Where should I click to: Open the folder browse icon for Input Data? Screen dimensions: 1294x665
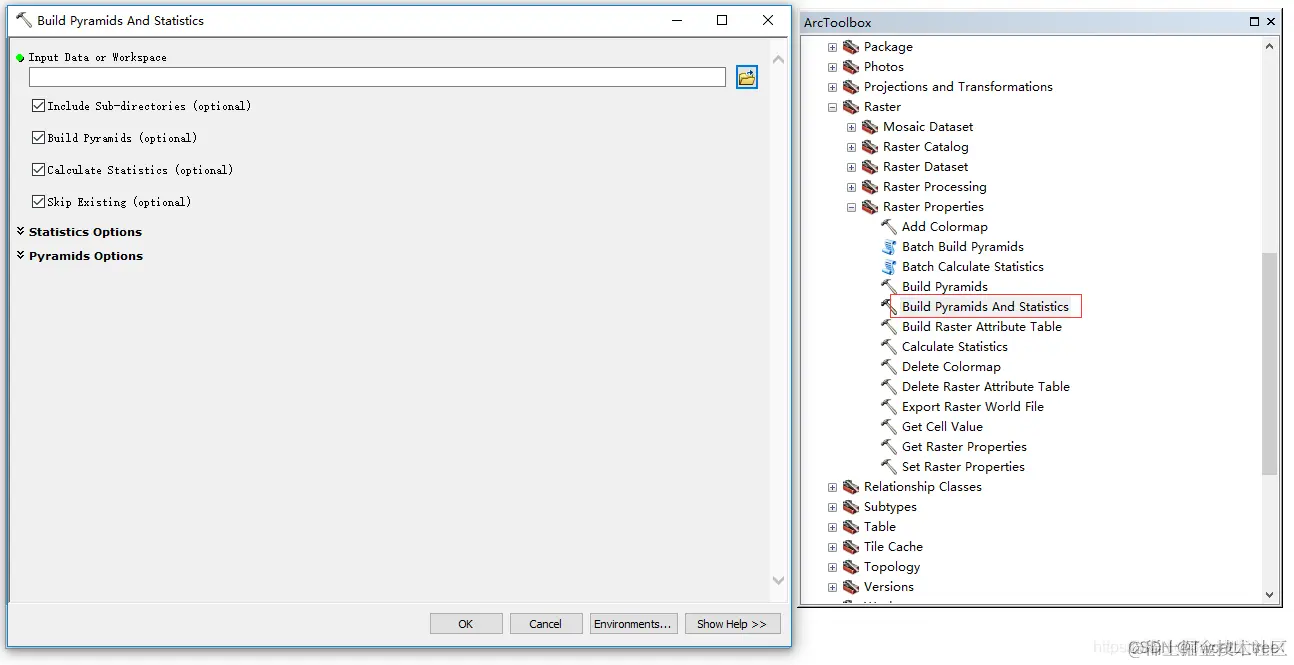pos(747,77)
